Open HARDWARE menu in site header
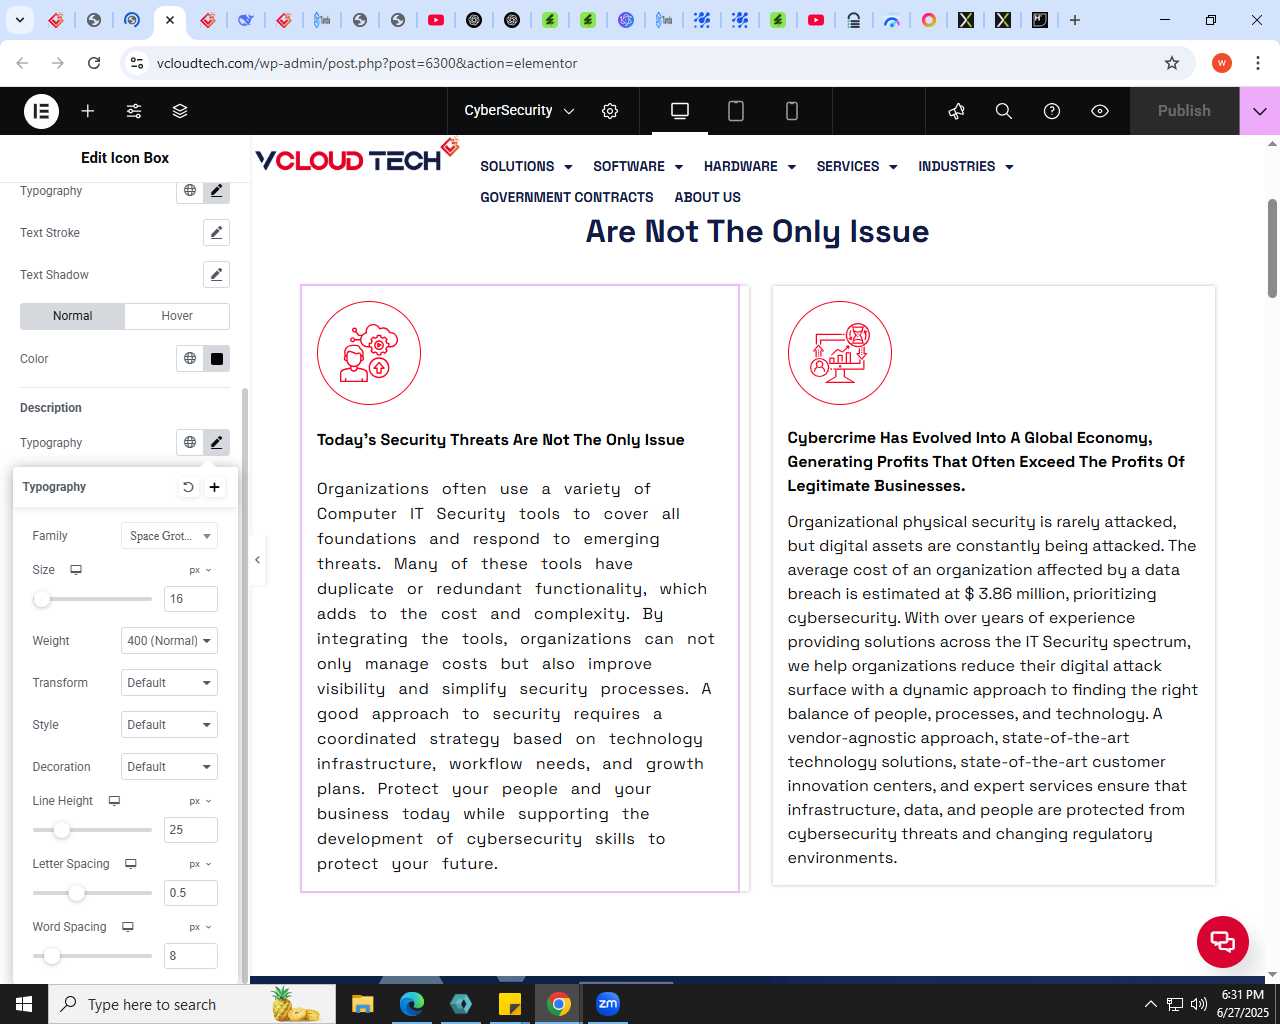Image resolution: width=1280 pixels, height=1024 pixels. point(750,167)
